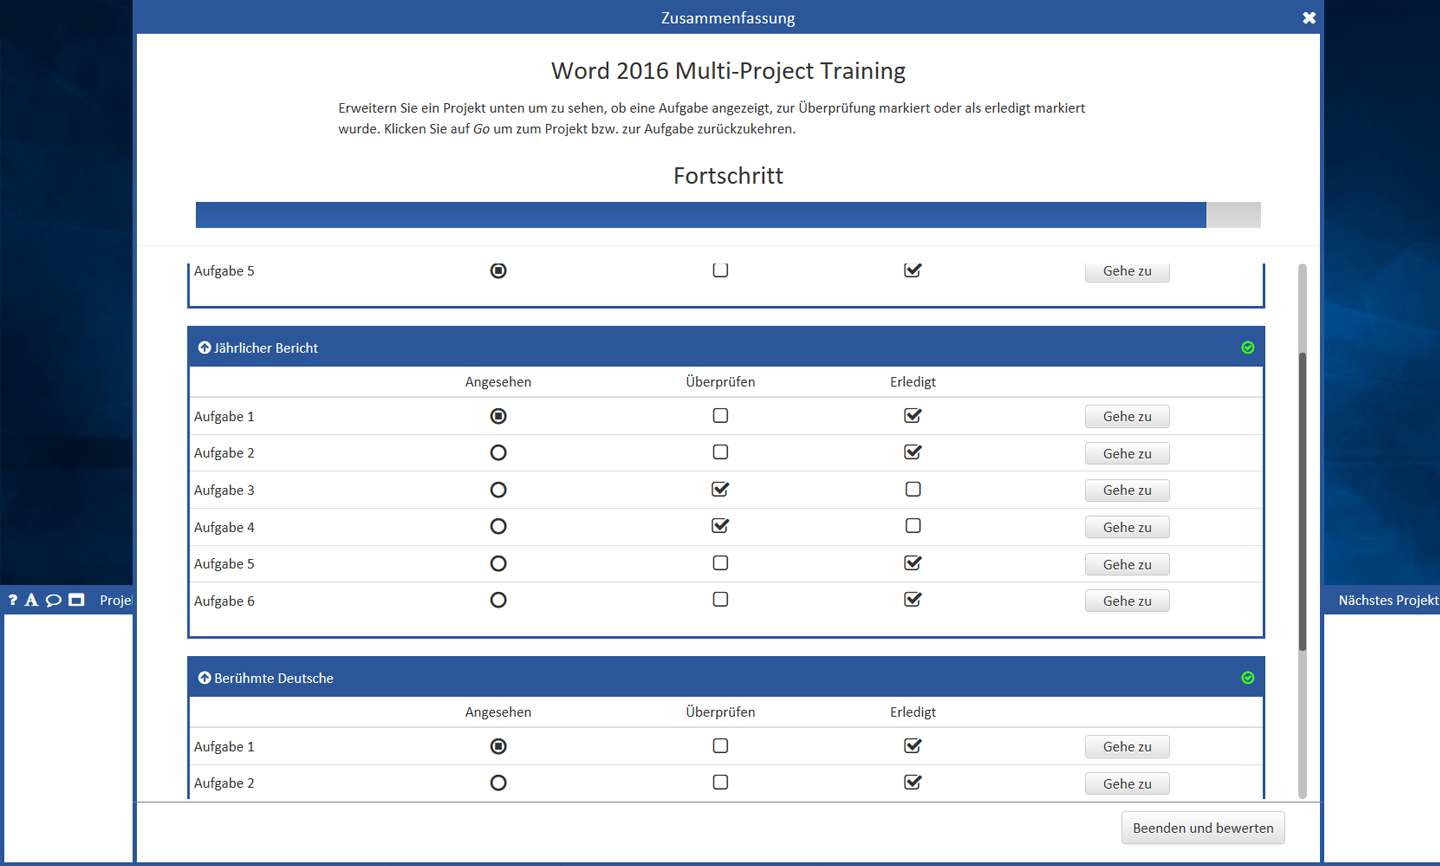Click Gehe zu for Berühmte Deutsche Aufgabe 1
The height and width of the screenshot is (866, 1440).
point(1127,746)
